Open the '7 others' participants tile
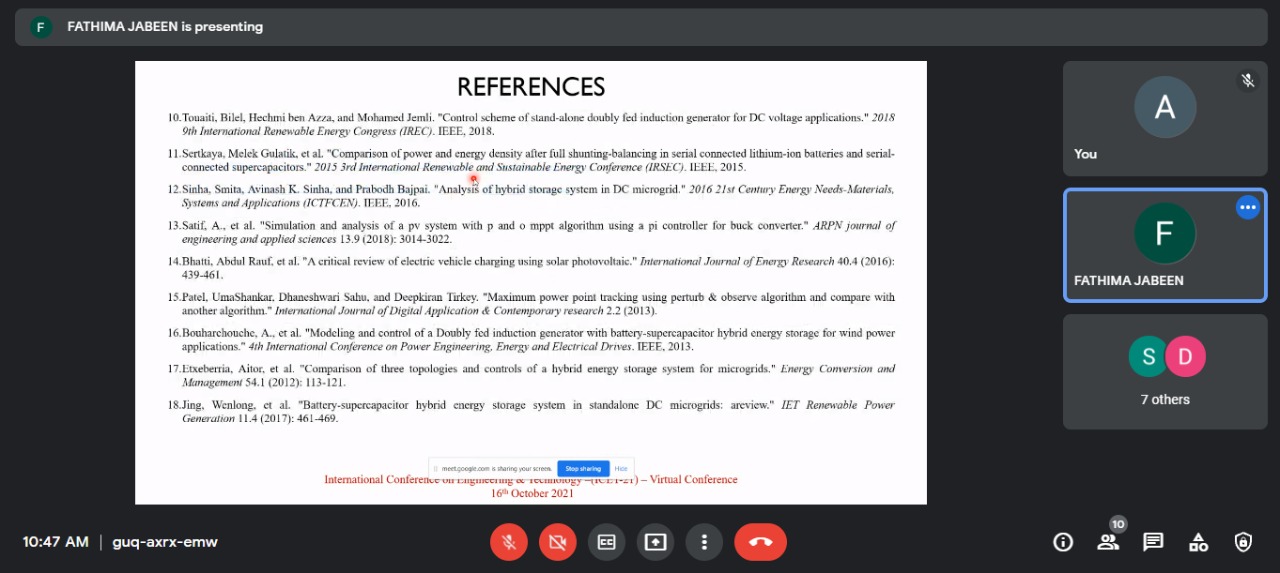Image resolution: width=1280 pixels, height=573 pixels. coord(1165,372)
